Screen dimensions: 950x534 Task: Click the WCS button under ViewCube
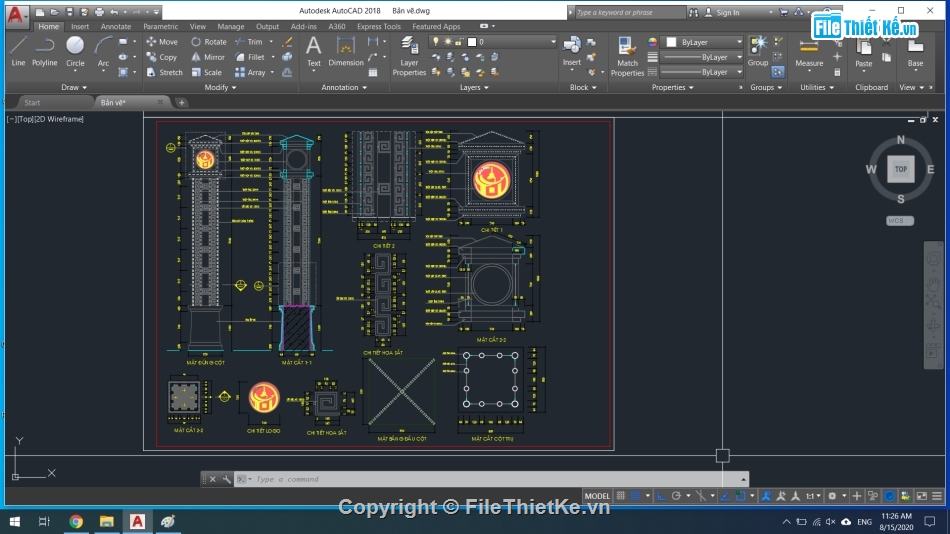tap(899, 221)
